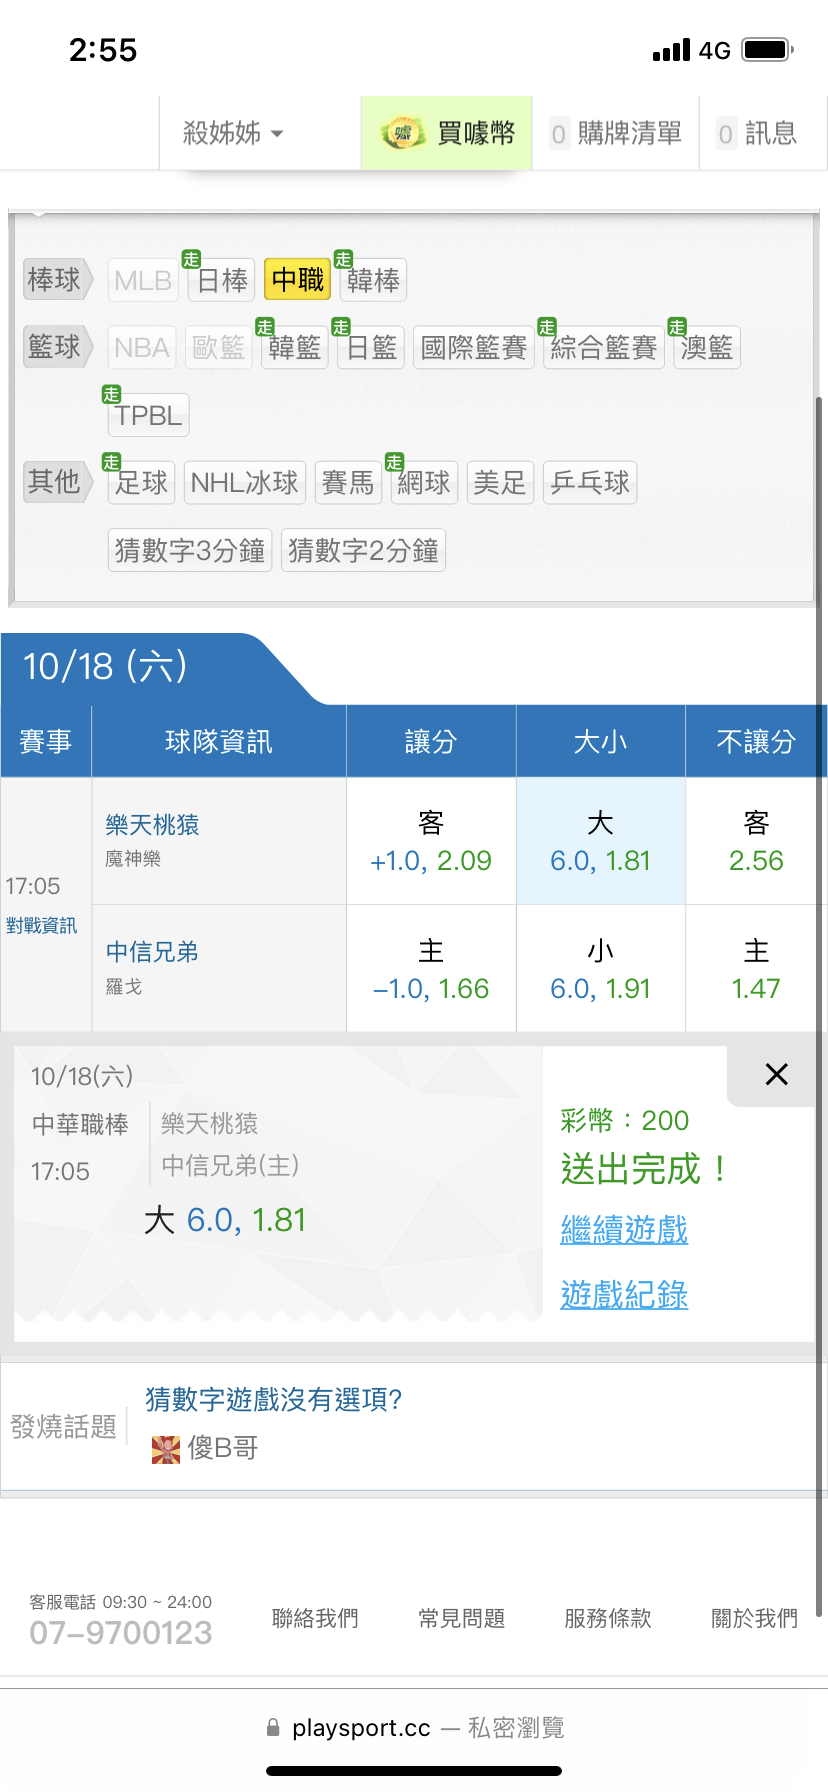Switch to 日棒 league
Image resolution: width=828 pixels, height=1792 pixels.
(222, 281)
